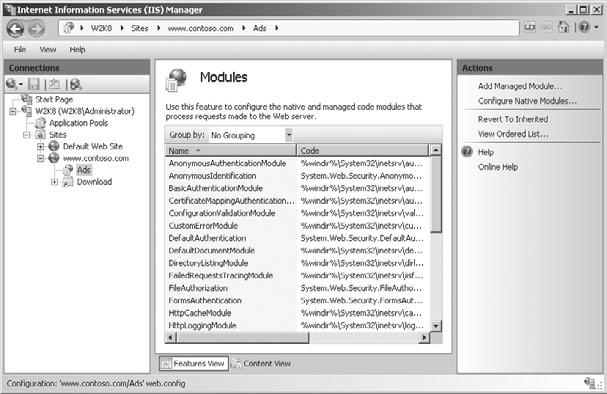Viewport: 607px width, 394px height.
Task: Expand the Default Web Site node
Action: pyautogui.click(x=40, y=147)
